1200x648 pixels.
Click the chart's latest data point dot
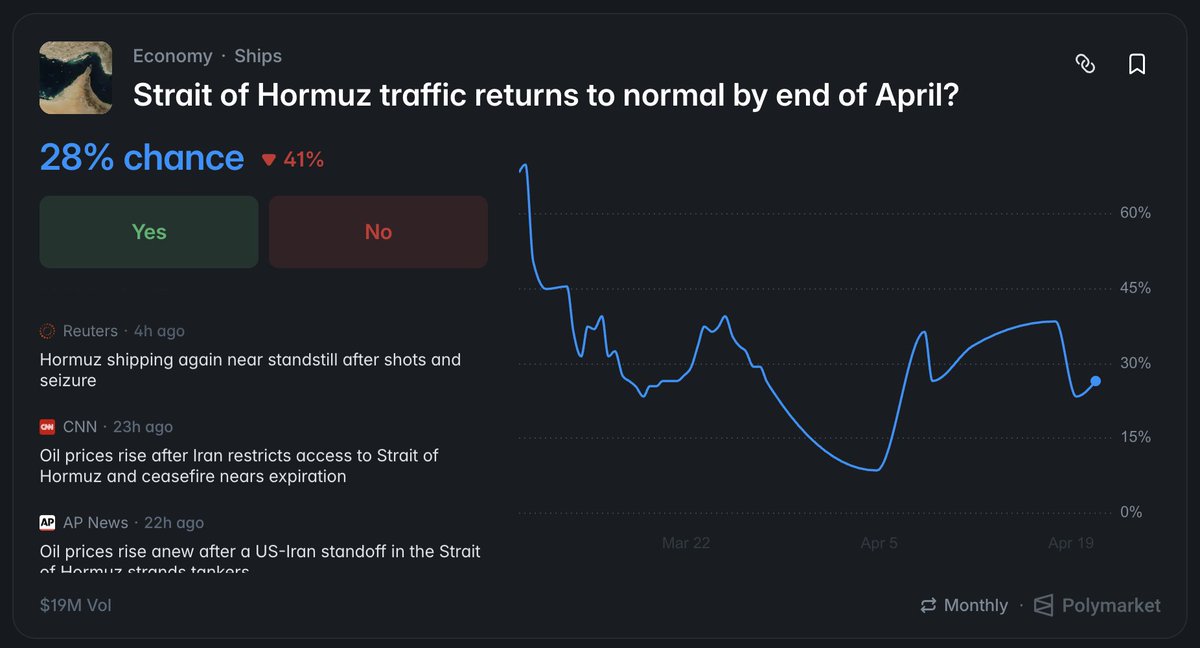pyautogui.click(x=1095, y=381)
